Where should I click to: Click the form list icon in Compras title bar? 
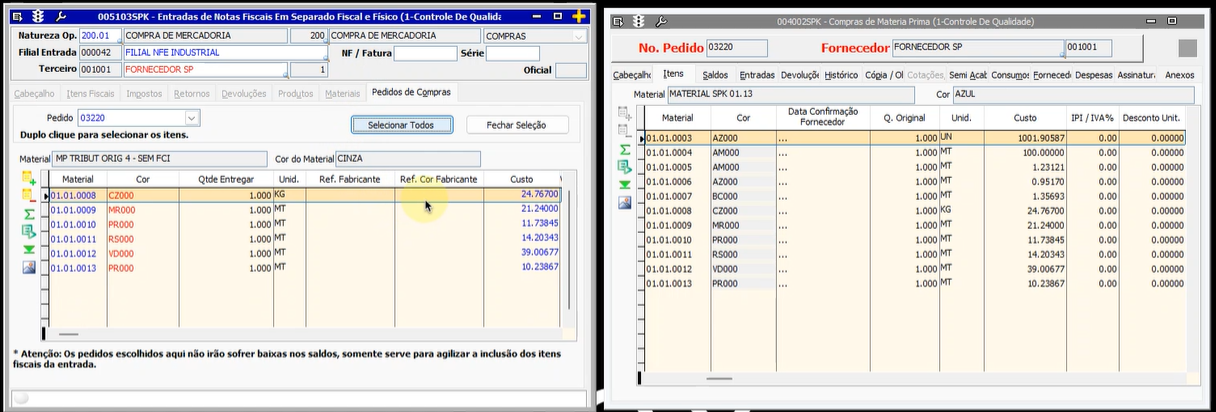tap(618, 21)
